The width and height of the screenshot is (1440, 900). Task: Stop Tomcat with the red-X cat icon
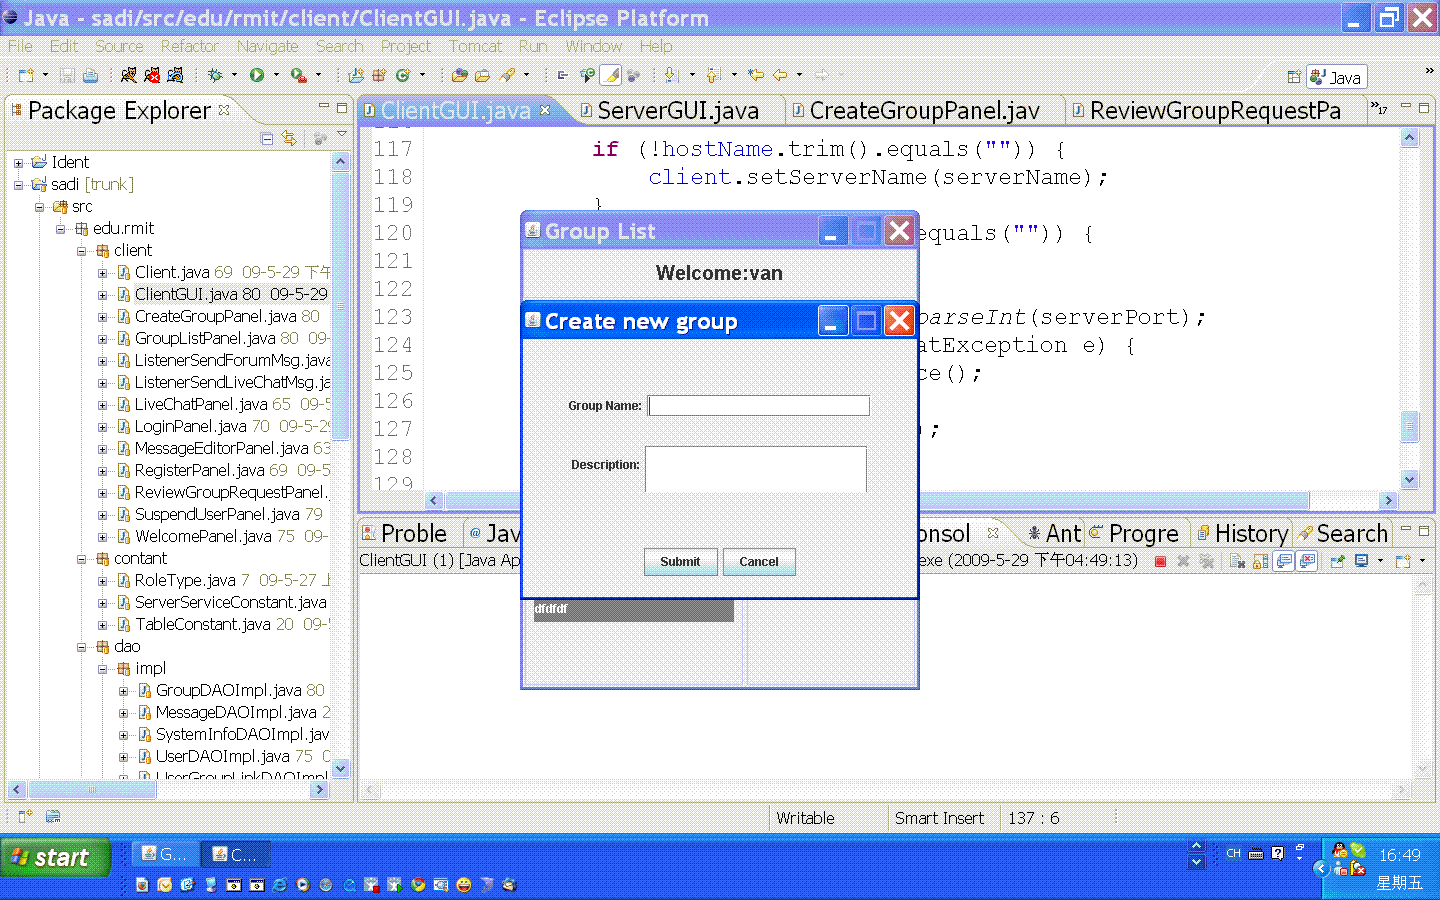[152, 75]
